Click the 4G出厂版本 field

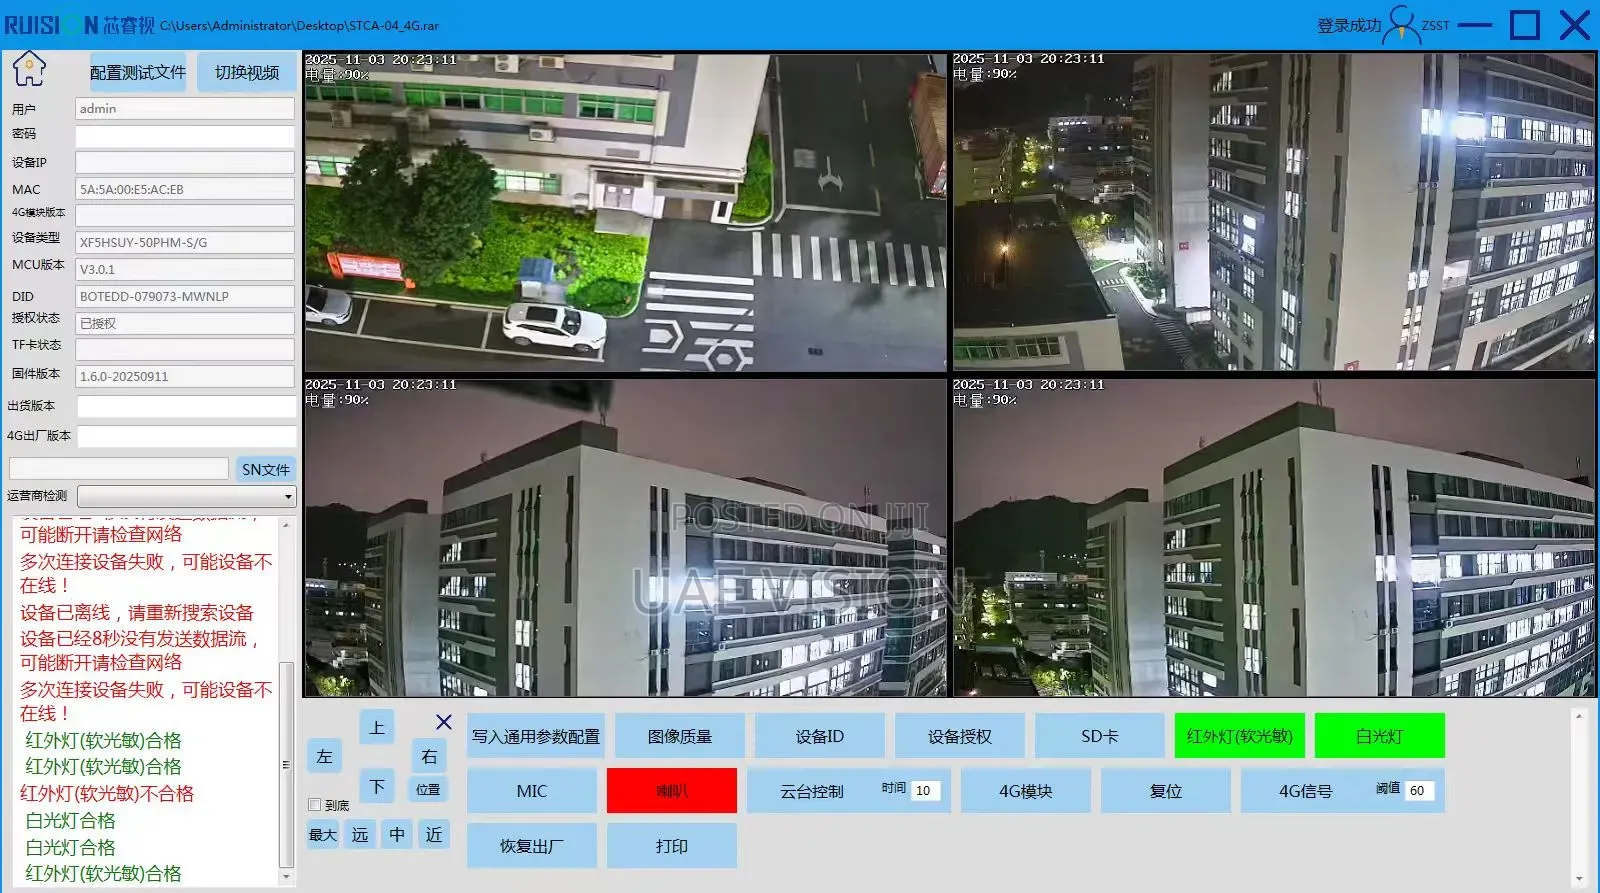(x=186, y=436)
